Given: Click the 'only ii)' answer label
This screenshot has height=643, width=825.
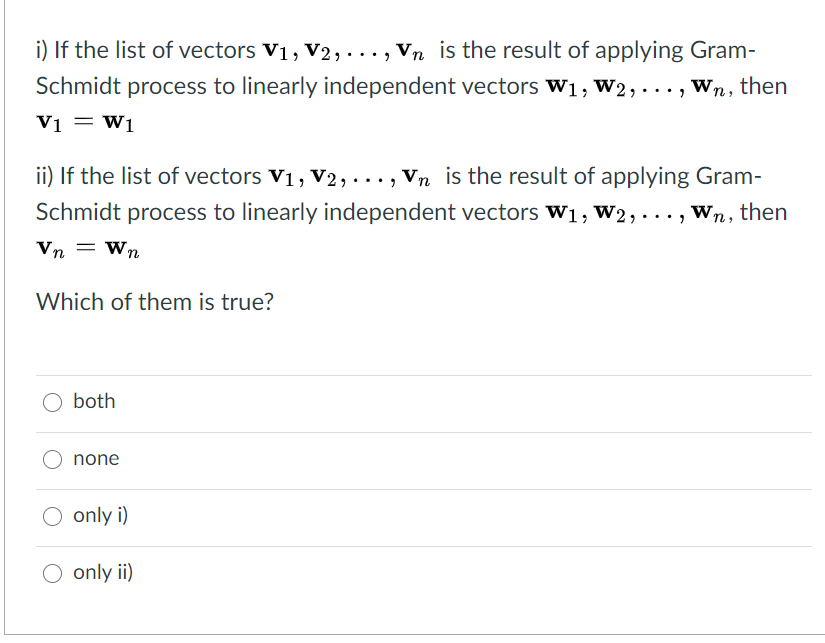Looking at the screenshot, I should click(104, 572).
